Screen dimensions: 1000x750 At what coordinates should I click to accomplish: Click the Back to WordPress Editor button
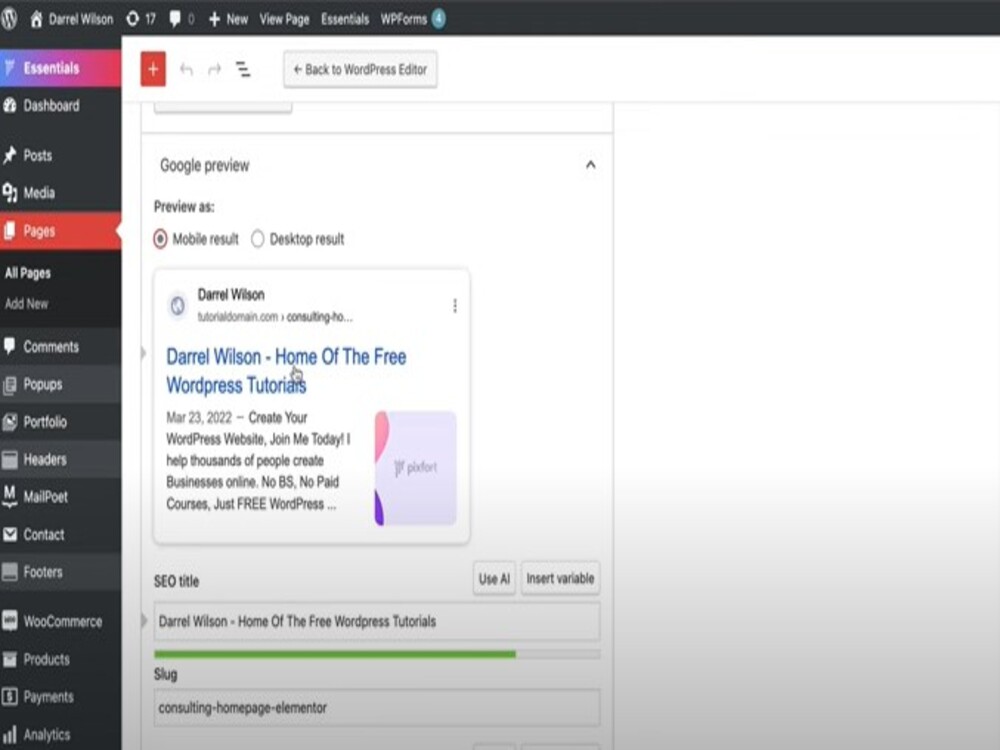(x=360, y=70)
